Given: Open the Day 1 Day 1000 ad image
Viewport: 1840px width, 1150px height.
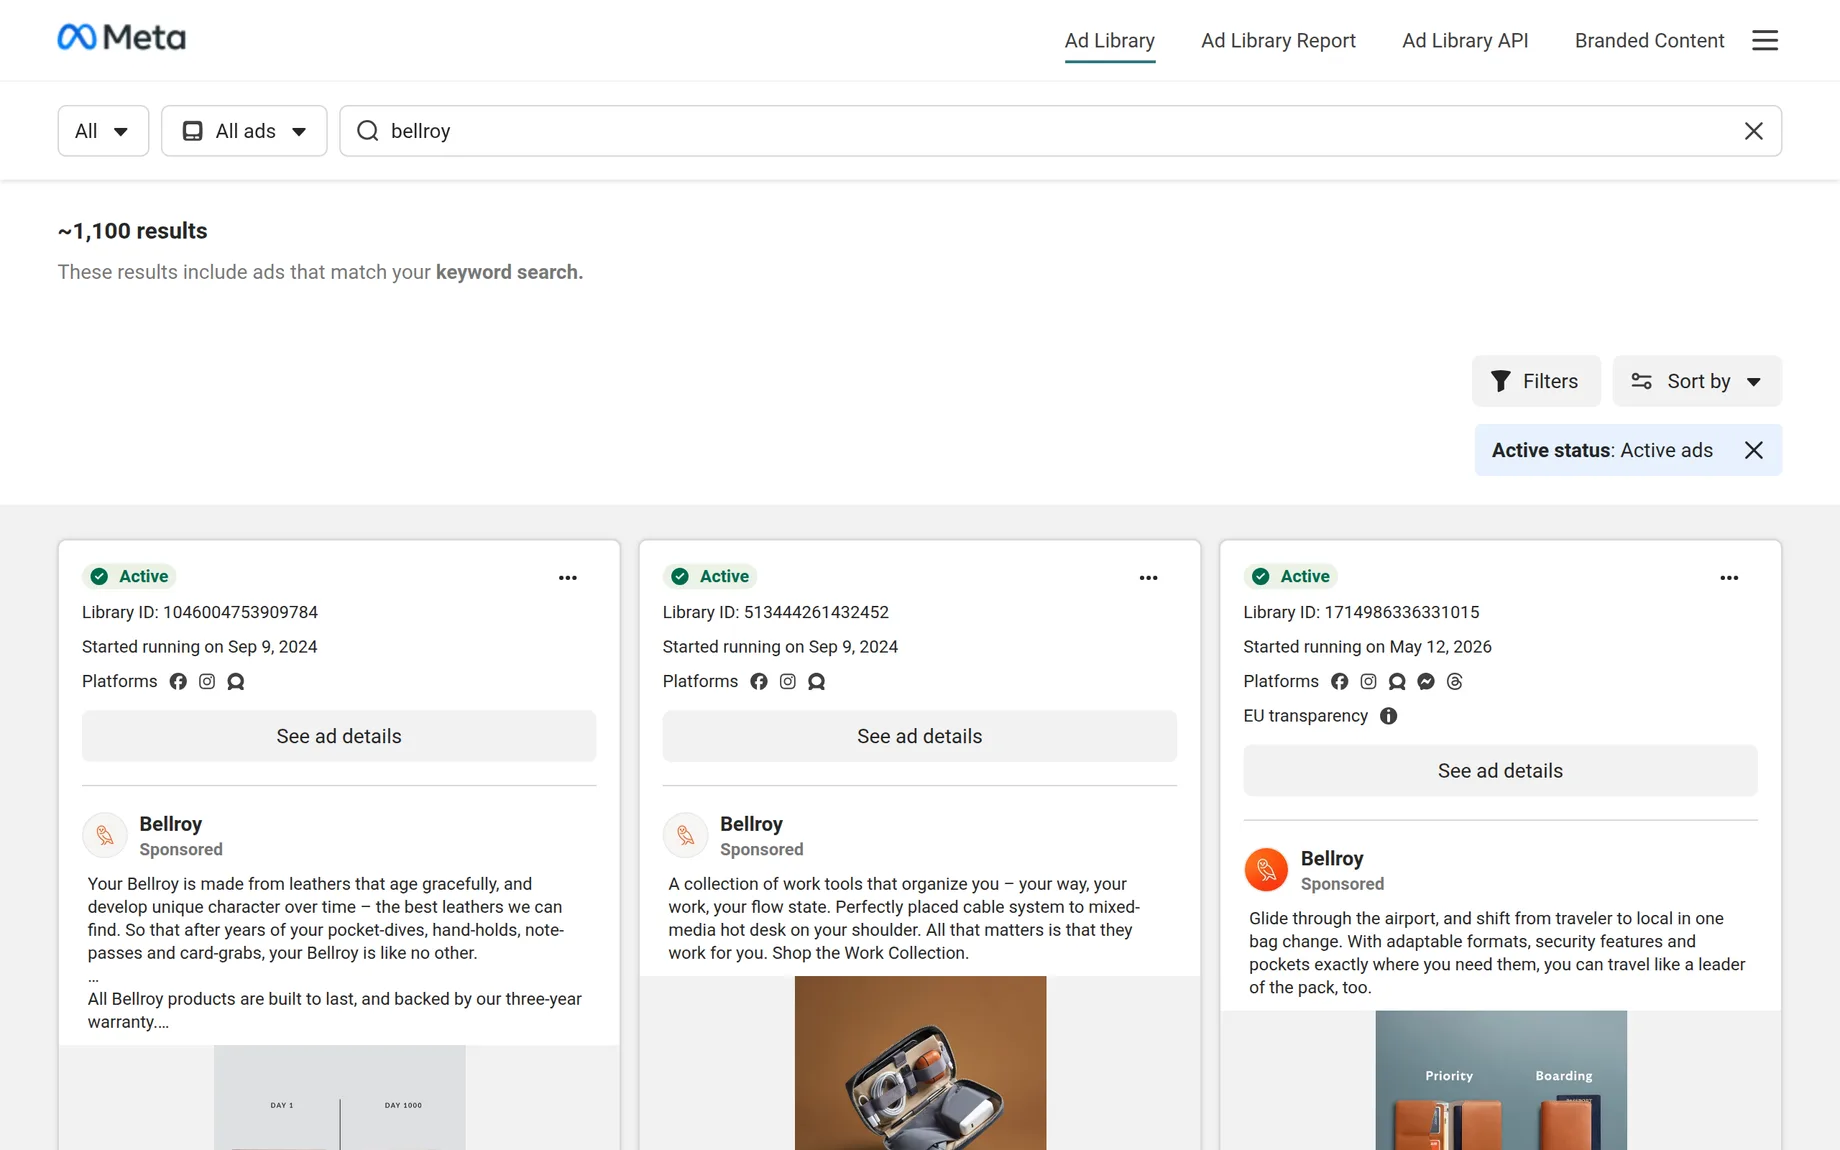Looking at the screenshot, I should (x=339, y=1097).
